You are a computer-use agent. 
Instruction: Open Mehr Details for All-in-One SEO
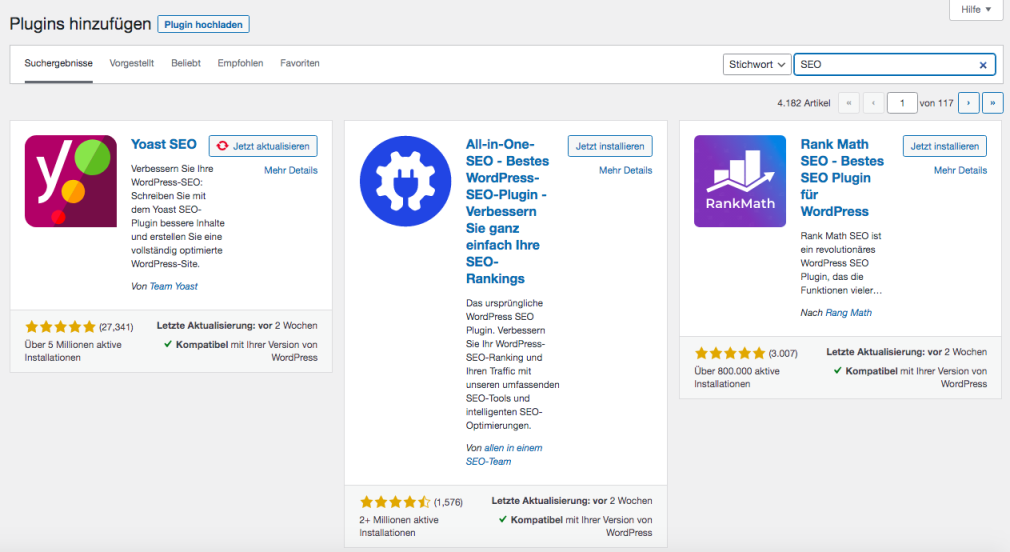[x=625, y=170]
